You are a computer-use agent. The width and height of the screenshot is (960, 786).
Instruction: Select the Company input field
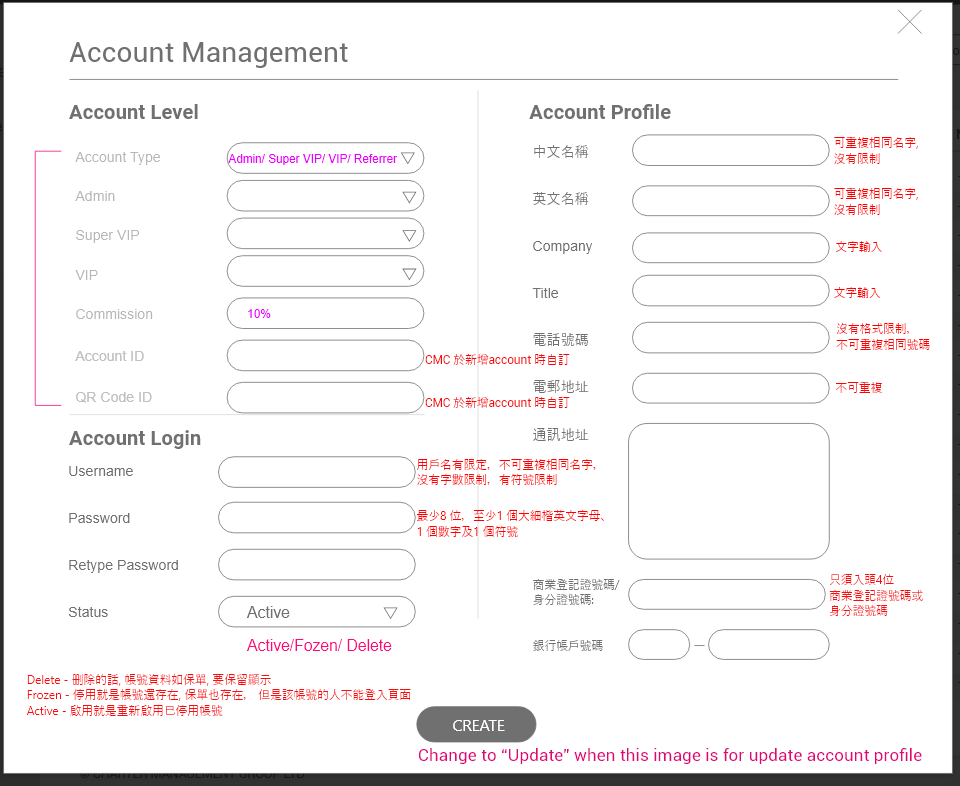tap(730, 247)
